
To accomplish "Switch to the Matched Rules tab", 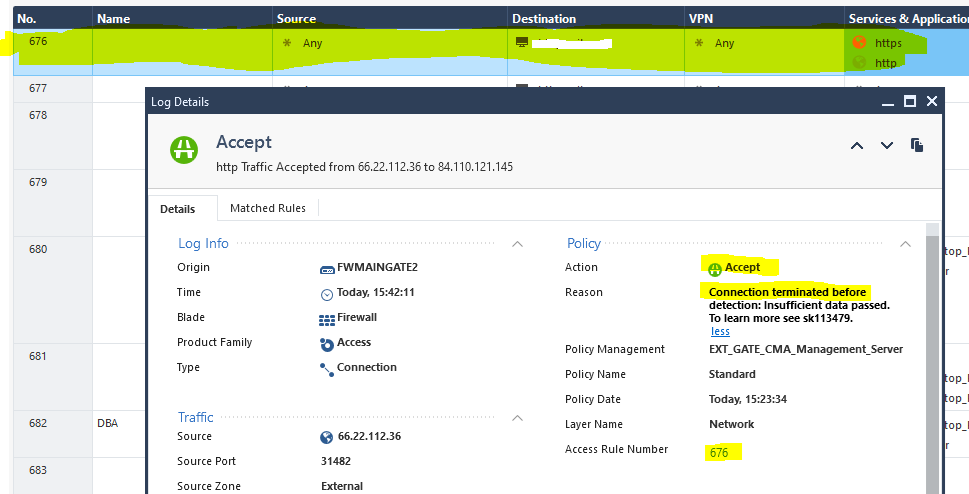I will tap(269, 208).
